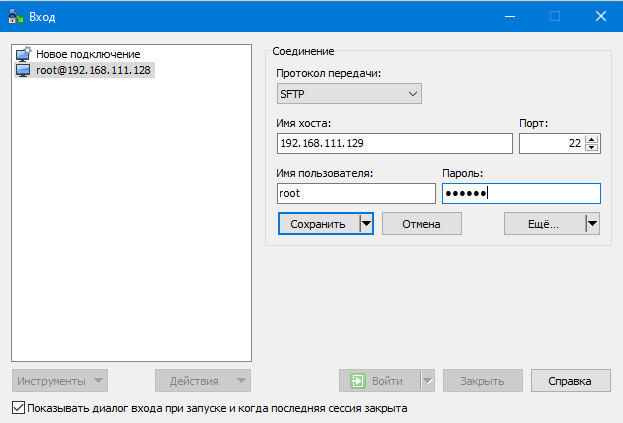
Task: Click the WinSCP app icon in title bar
Action: tap(16, 16)
